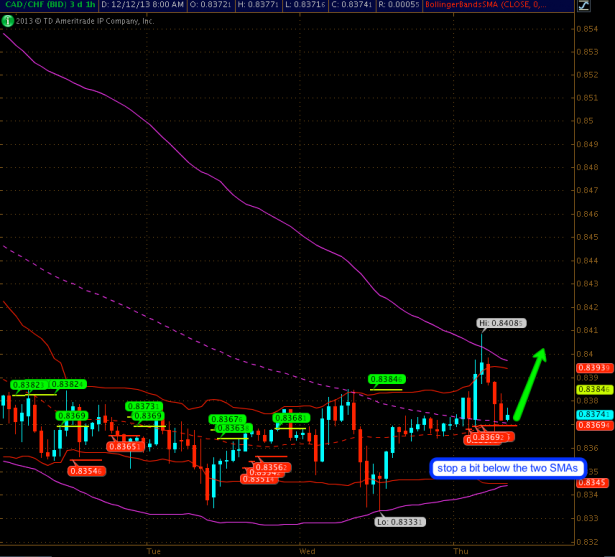Select the CAD/CHF (BID) symbol label

(x=36, y=6)
